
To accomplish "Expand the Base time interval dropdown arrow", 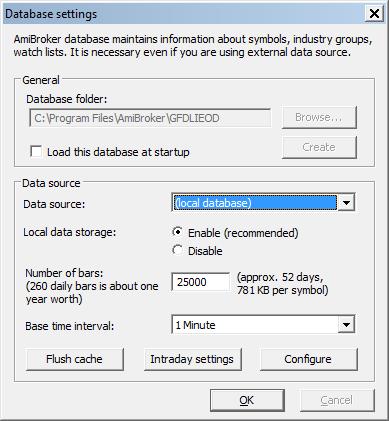I will pyautogui.click(x=346, y=324).
